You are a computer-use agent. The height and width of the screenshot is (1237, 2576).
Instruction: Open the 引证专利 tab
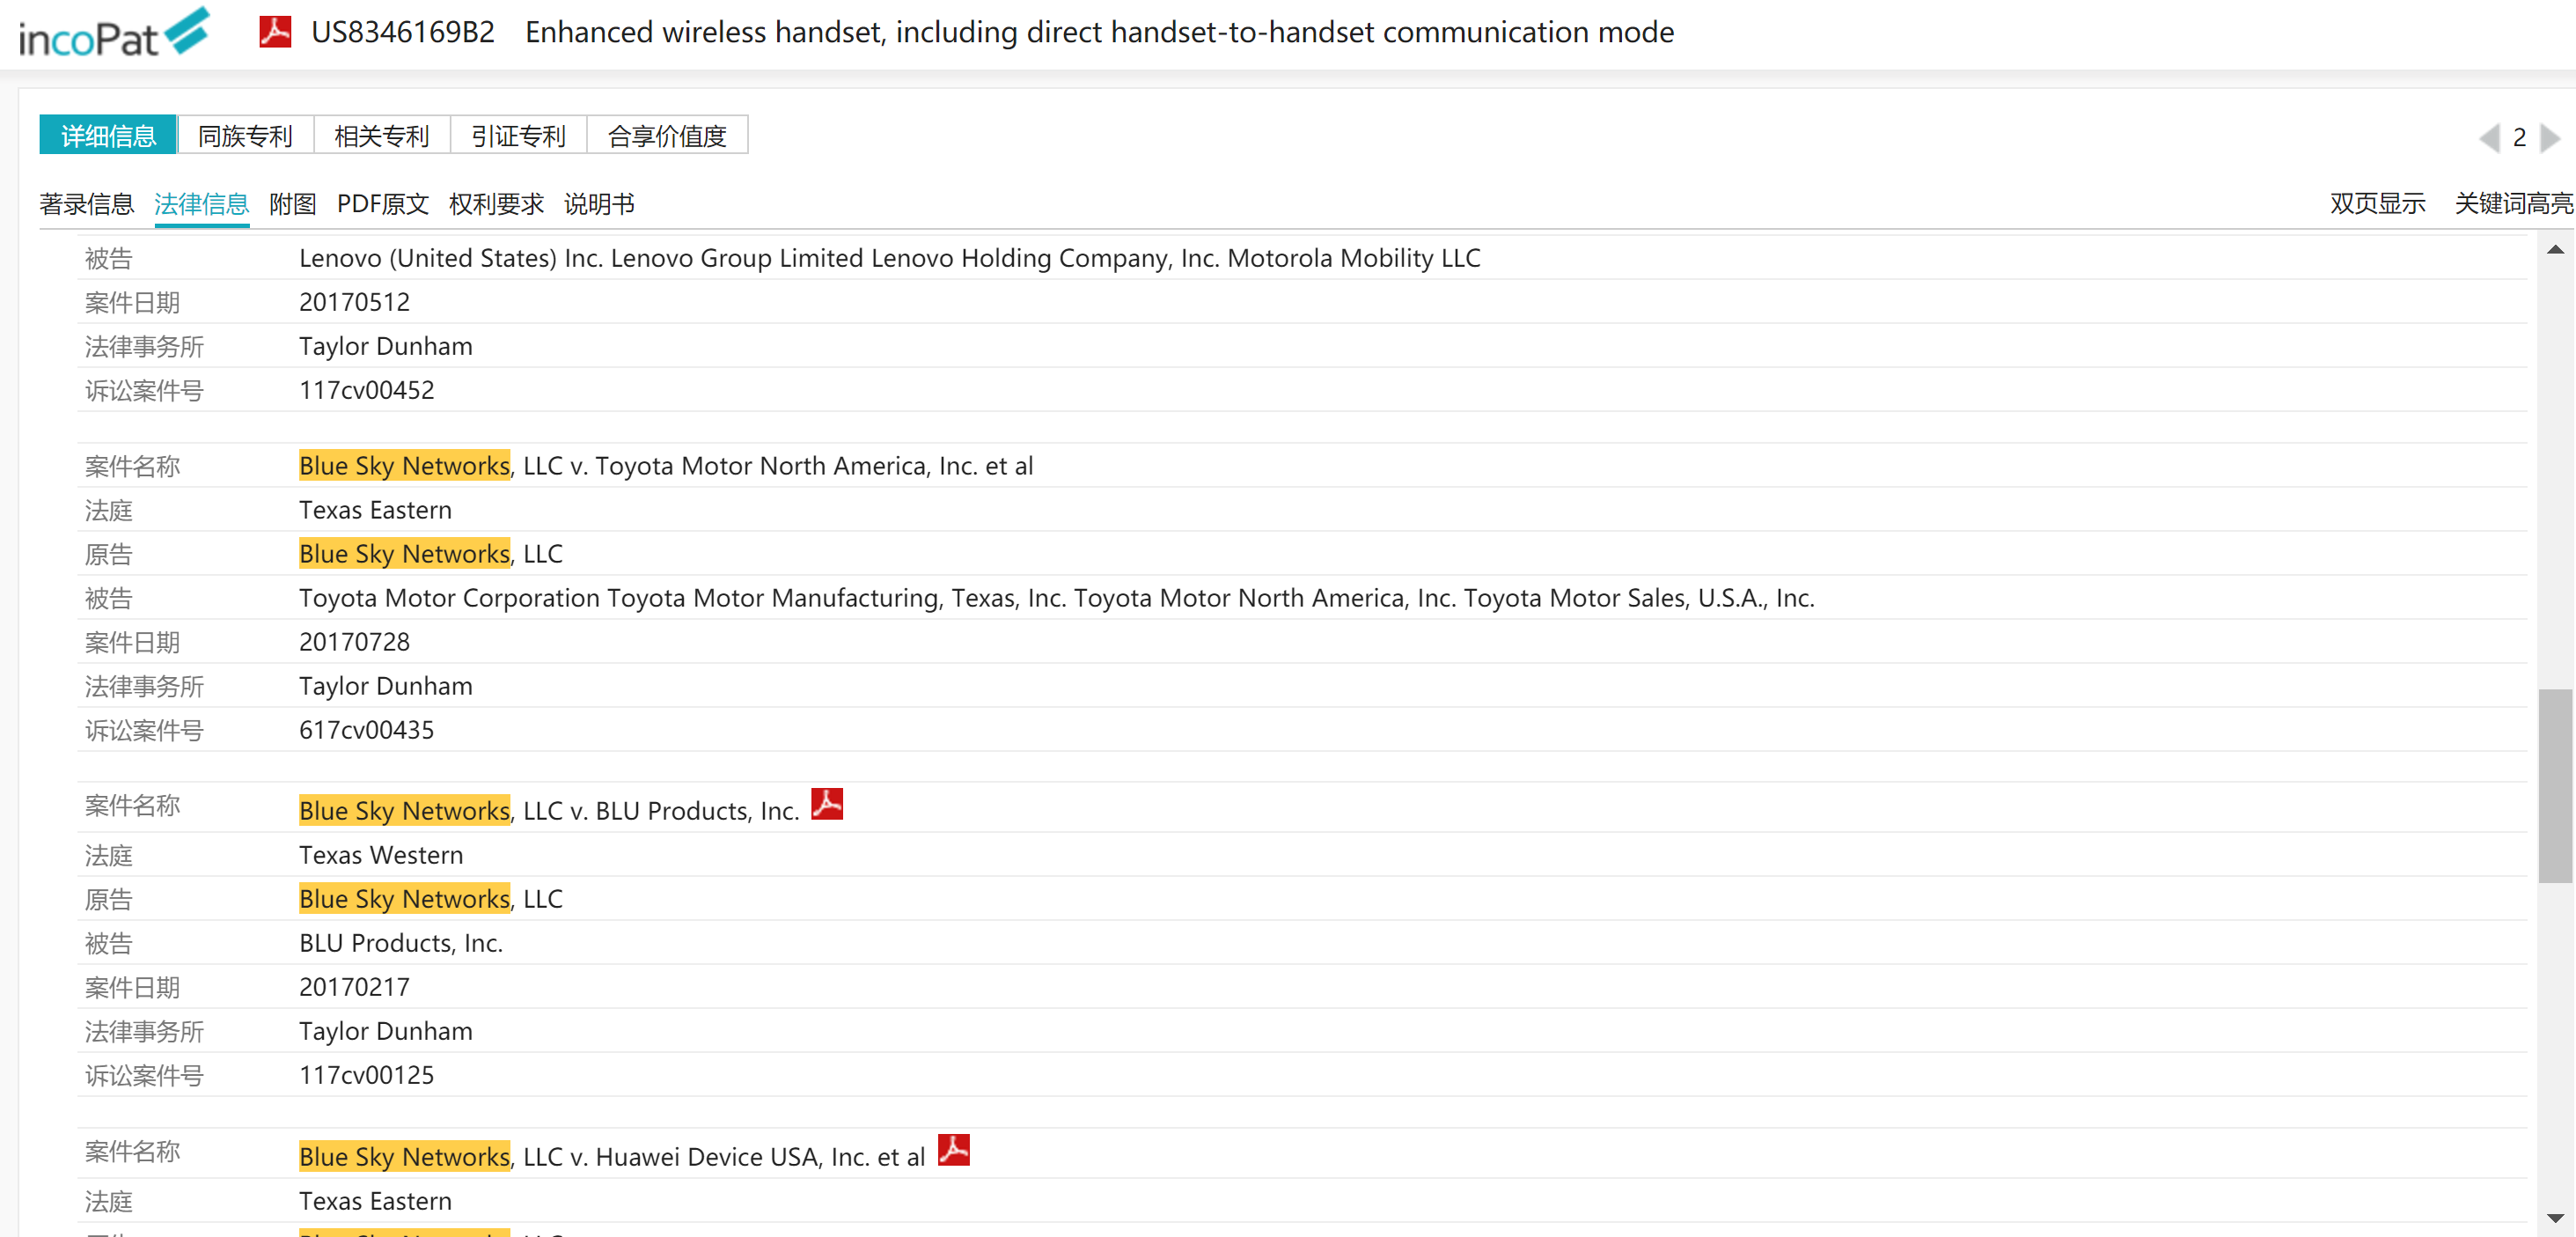point(518,136)
